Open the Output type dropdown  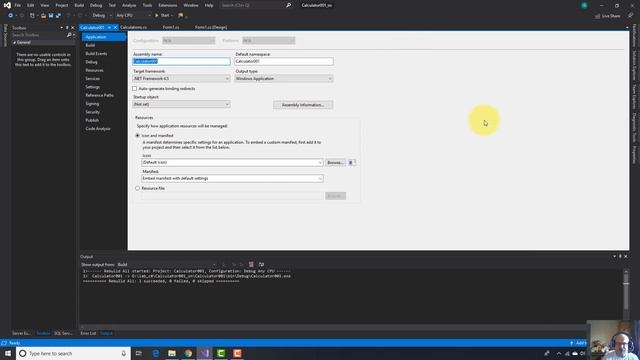point(284,79)
